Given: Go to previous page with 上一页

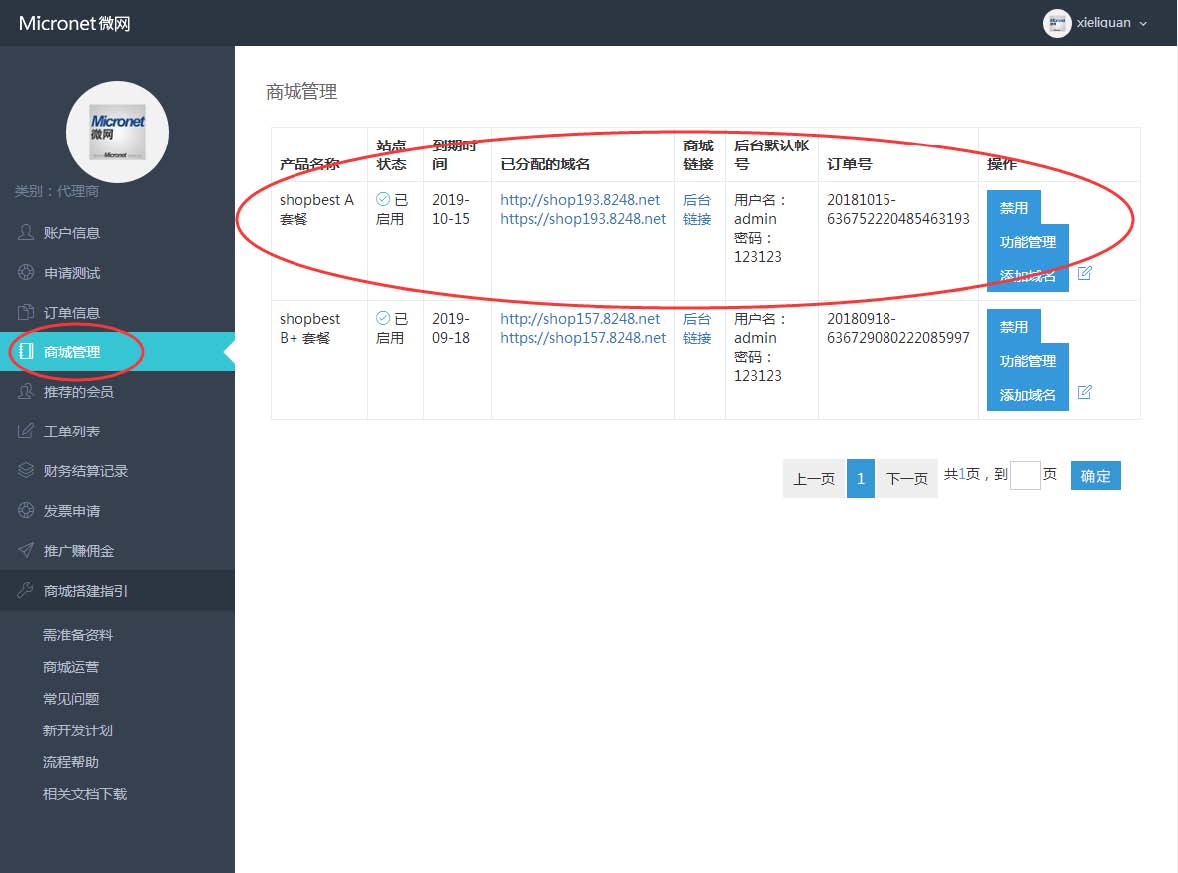Looking at the screenshot, I should point(814,479).
